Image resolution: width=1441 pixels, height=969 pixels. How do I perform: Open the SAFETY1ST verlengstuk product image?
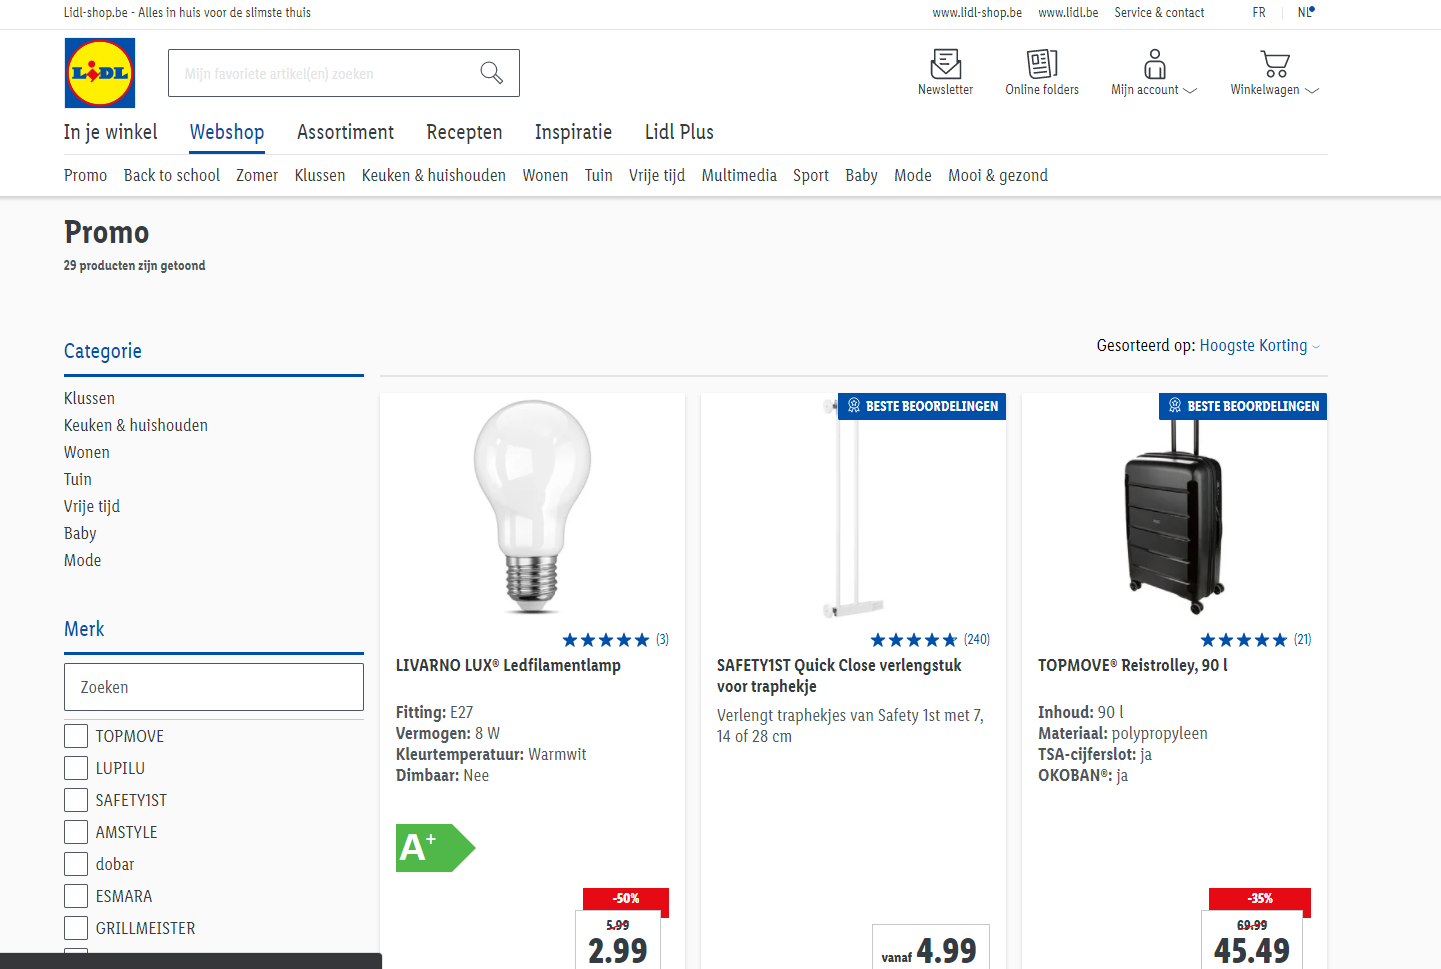tap(853, 507)
